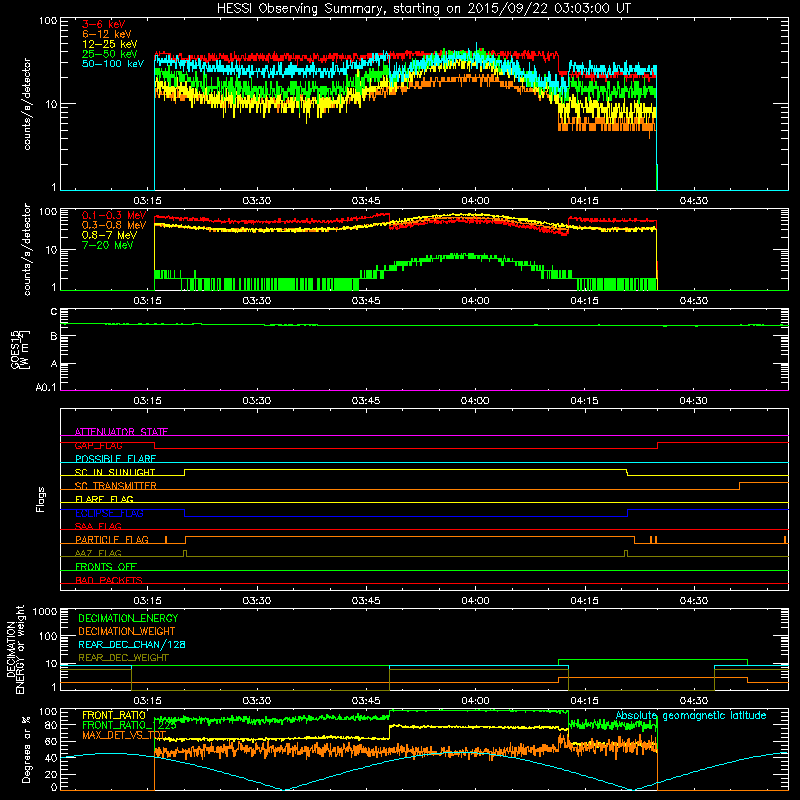Select the BAD_PACKETS flag label

109,580
